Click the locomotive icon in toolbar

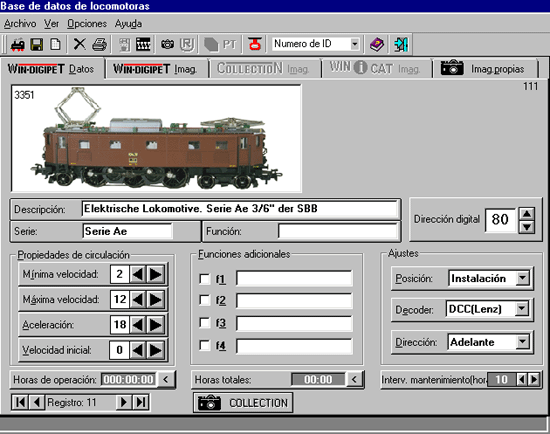click(18, 45)
